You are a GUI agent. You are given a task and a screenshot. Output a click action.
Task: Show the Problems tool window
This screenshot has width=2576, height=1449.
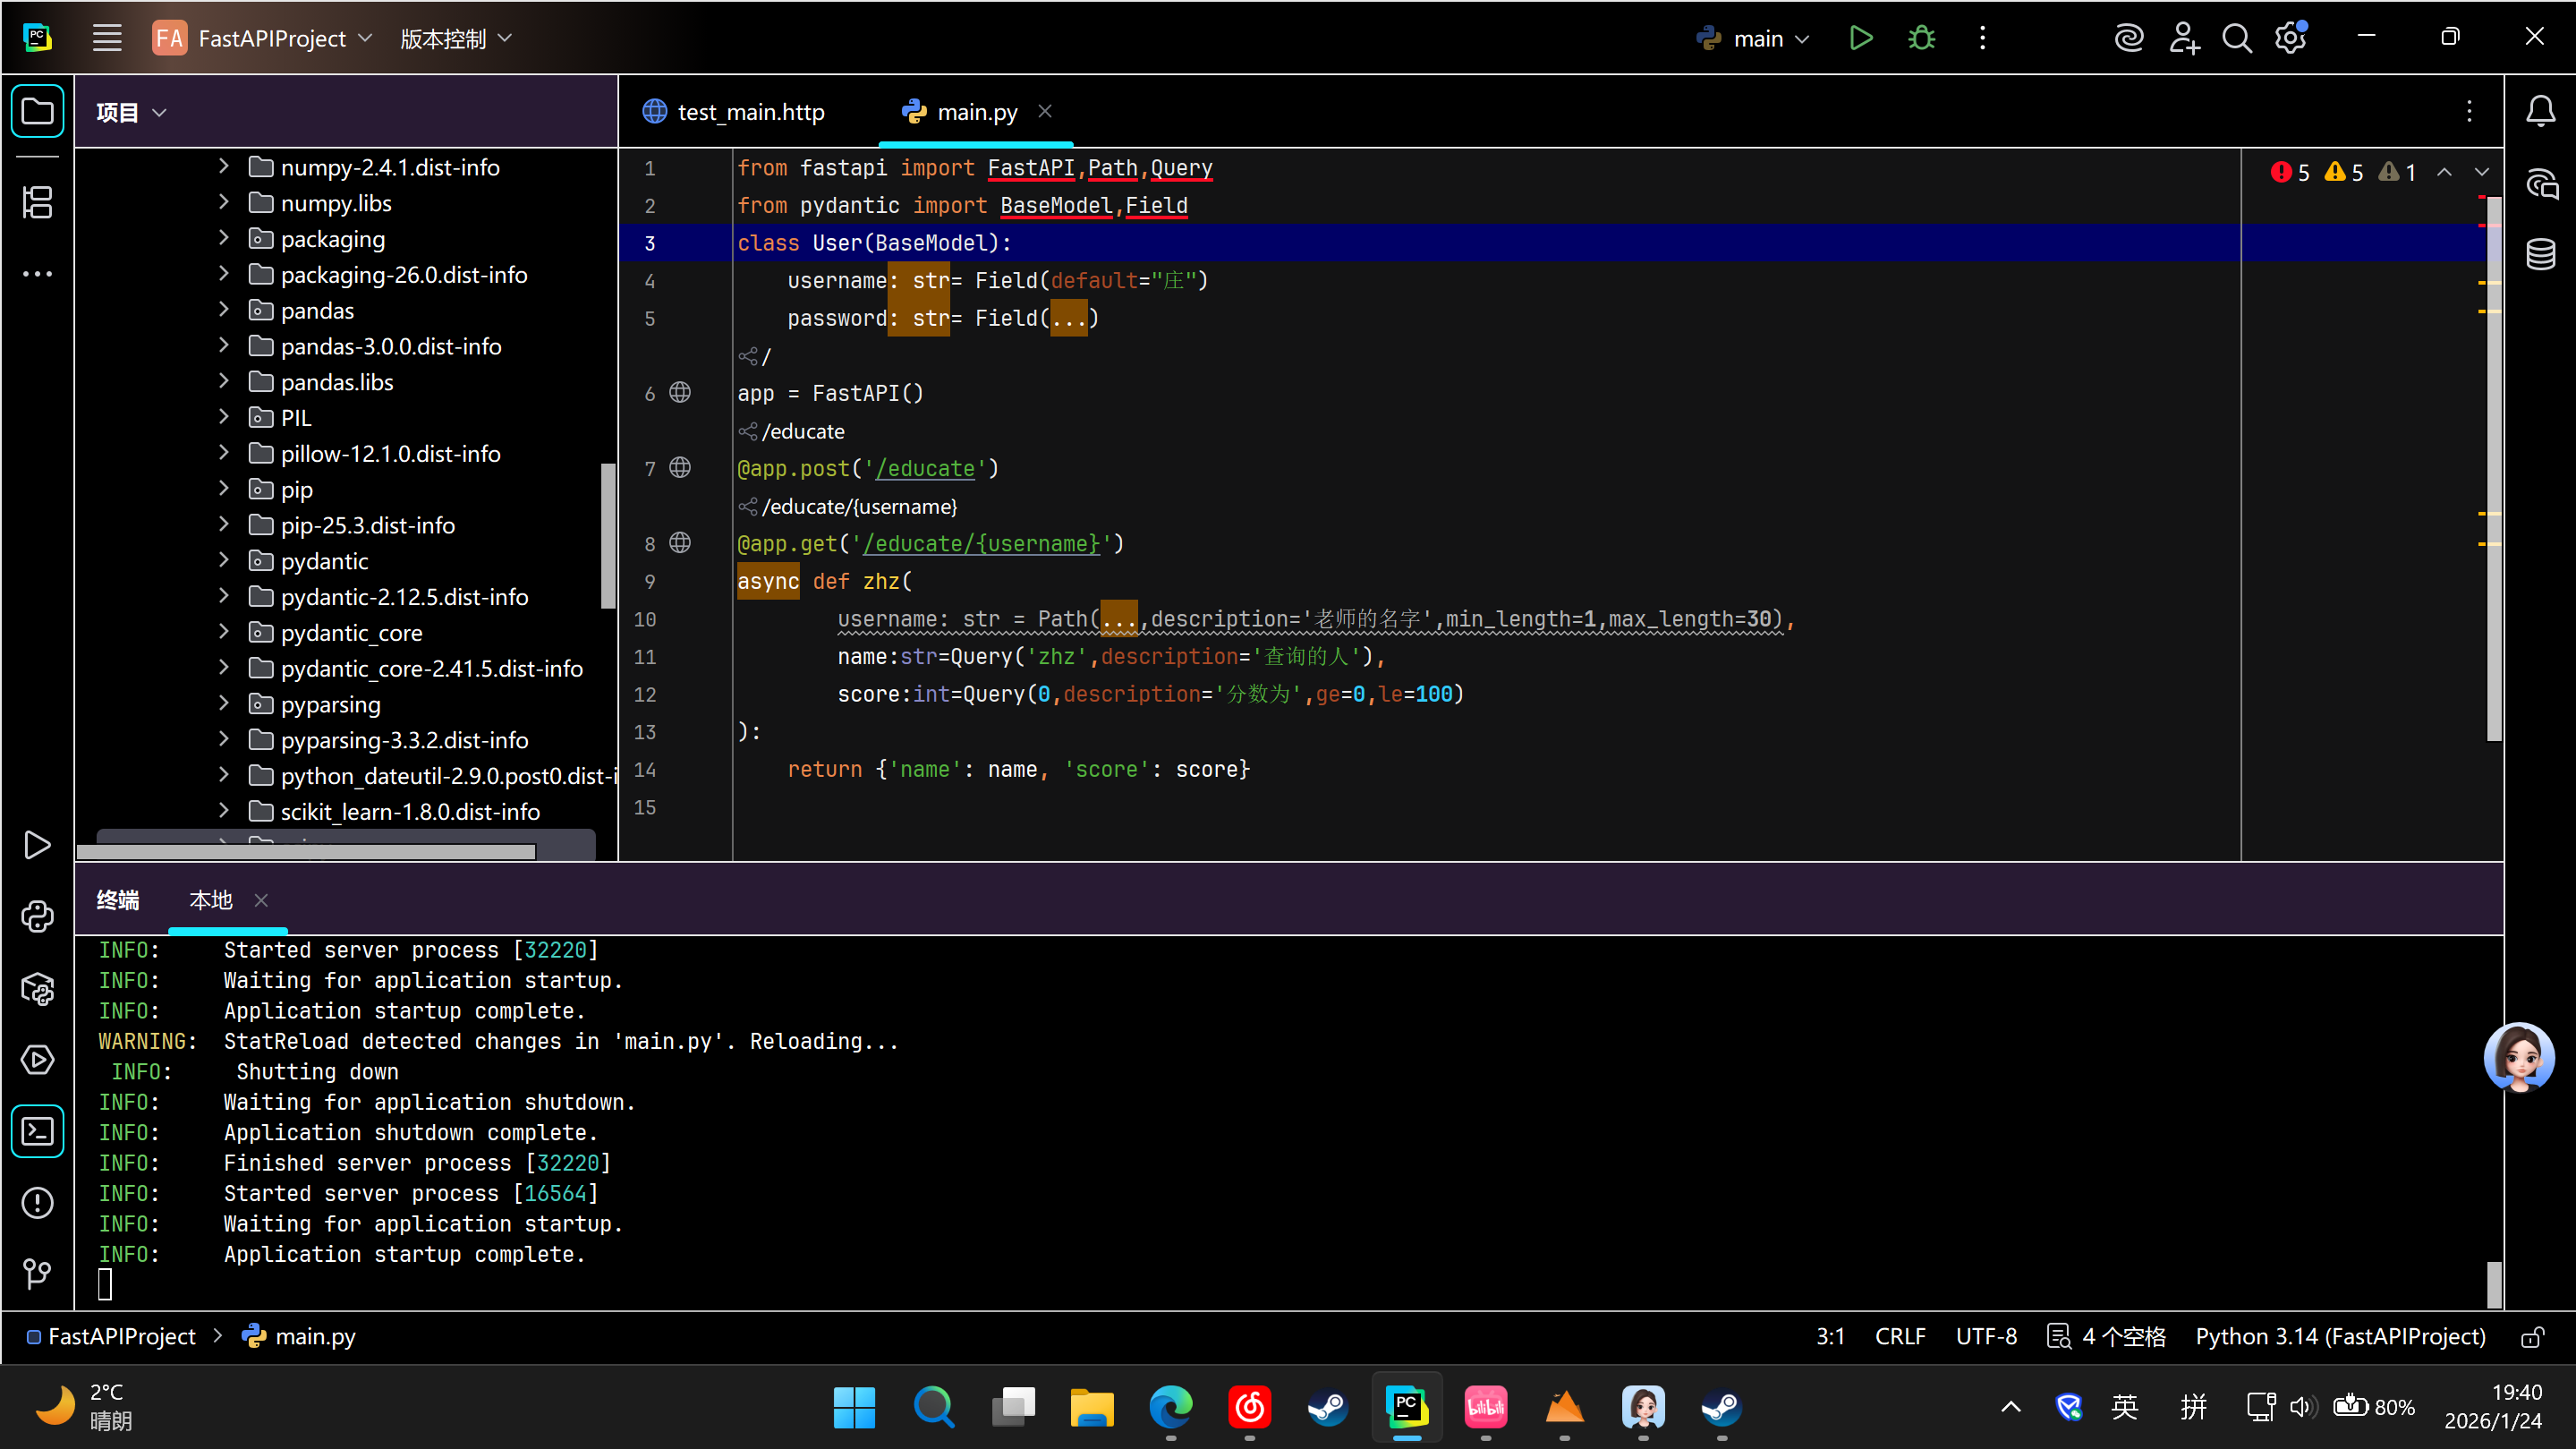(37, 1202)
